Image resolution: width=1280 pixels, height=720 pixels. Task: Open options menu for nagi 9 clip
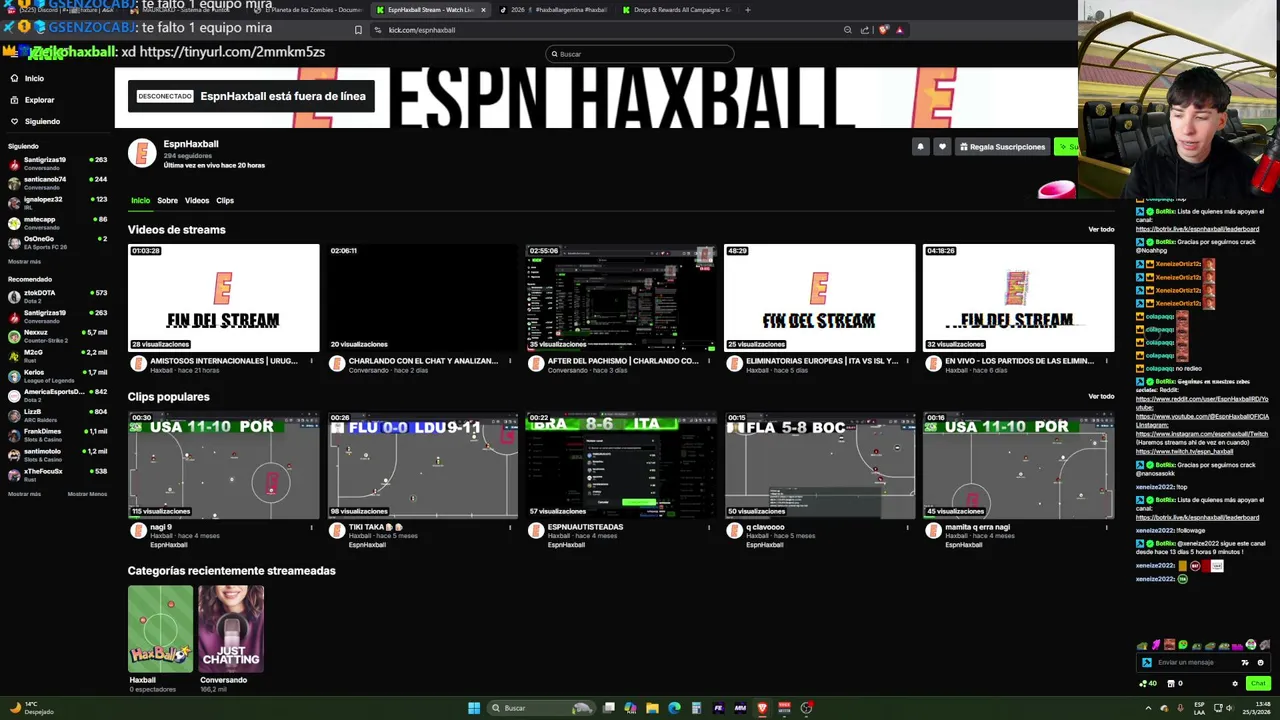(311, 527)
